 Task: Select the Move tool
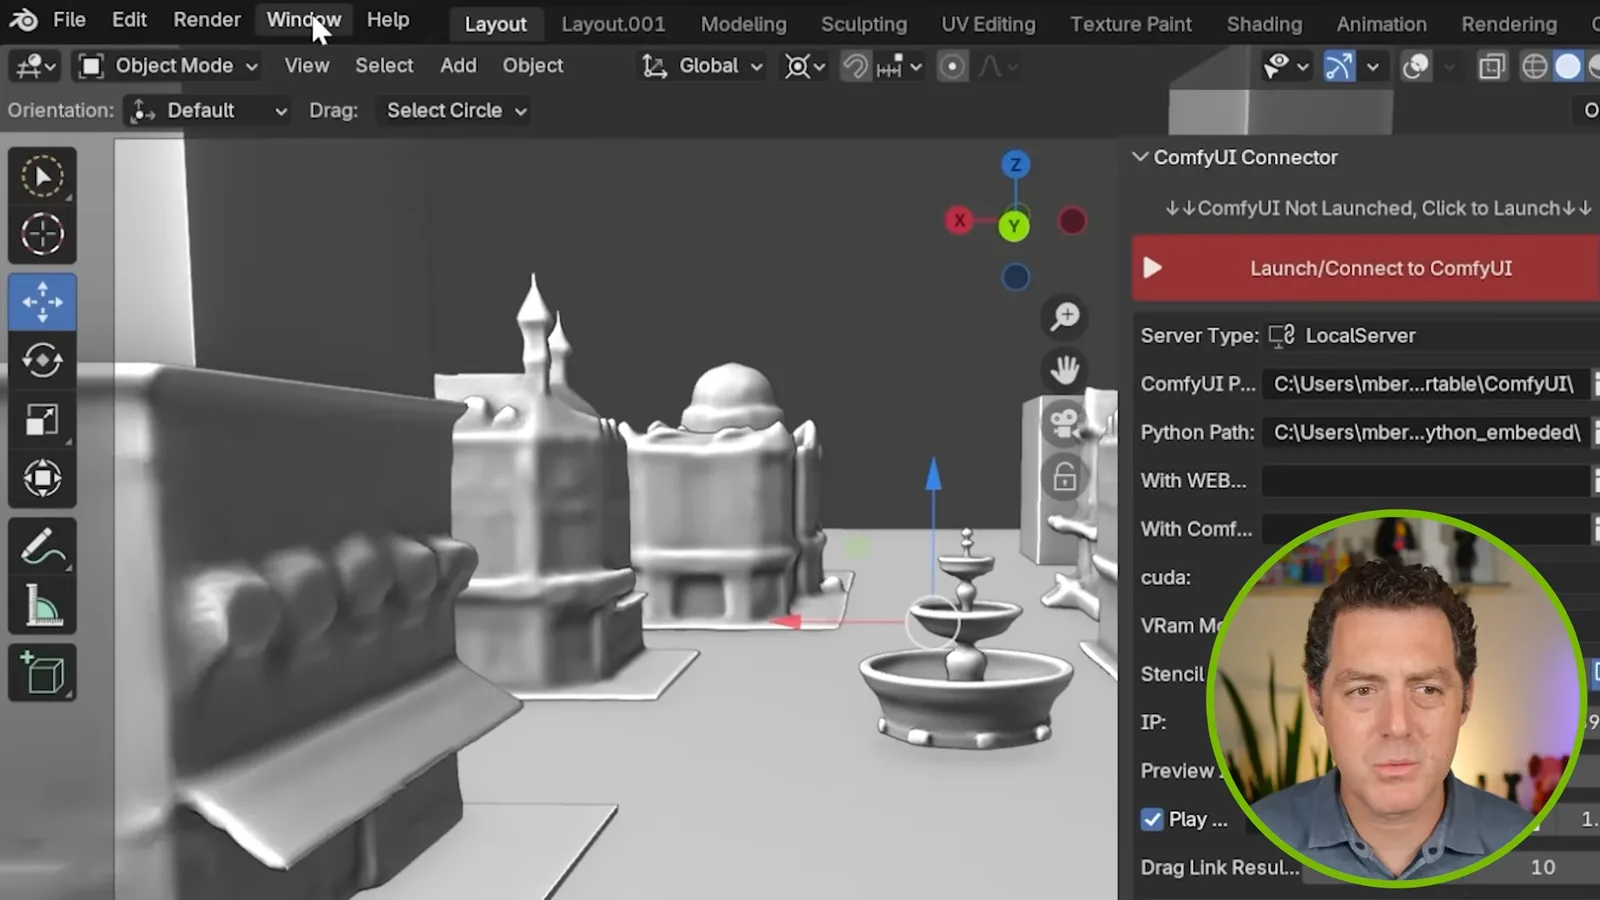[x=42, y=302]
